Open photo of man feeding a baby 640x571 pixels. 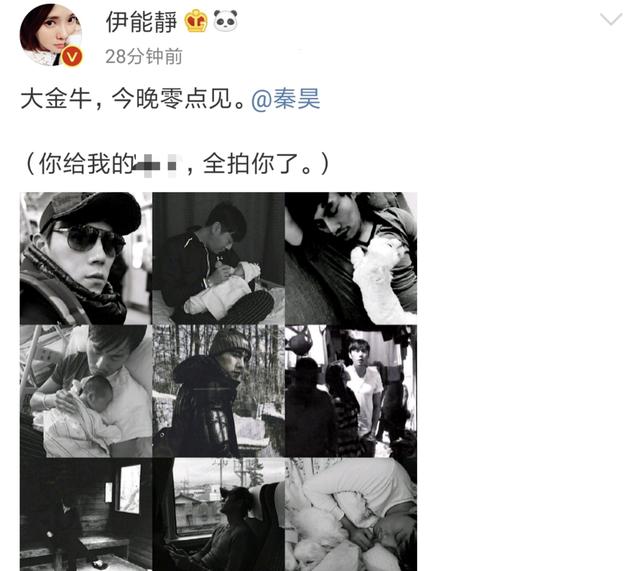218,258
